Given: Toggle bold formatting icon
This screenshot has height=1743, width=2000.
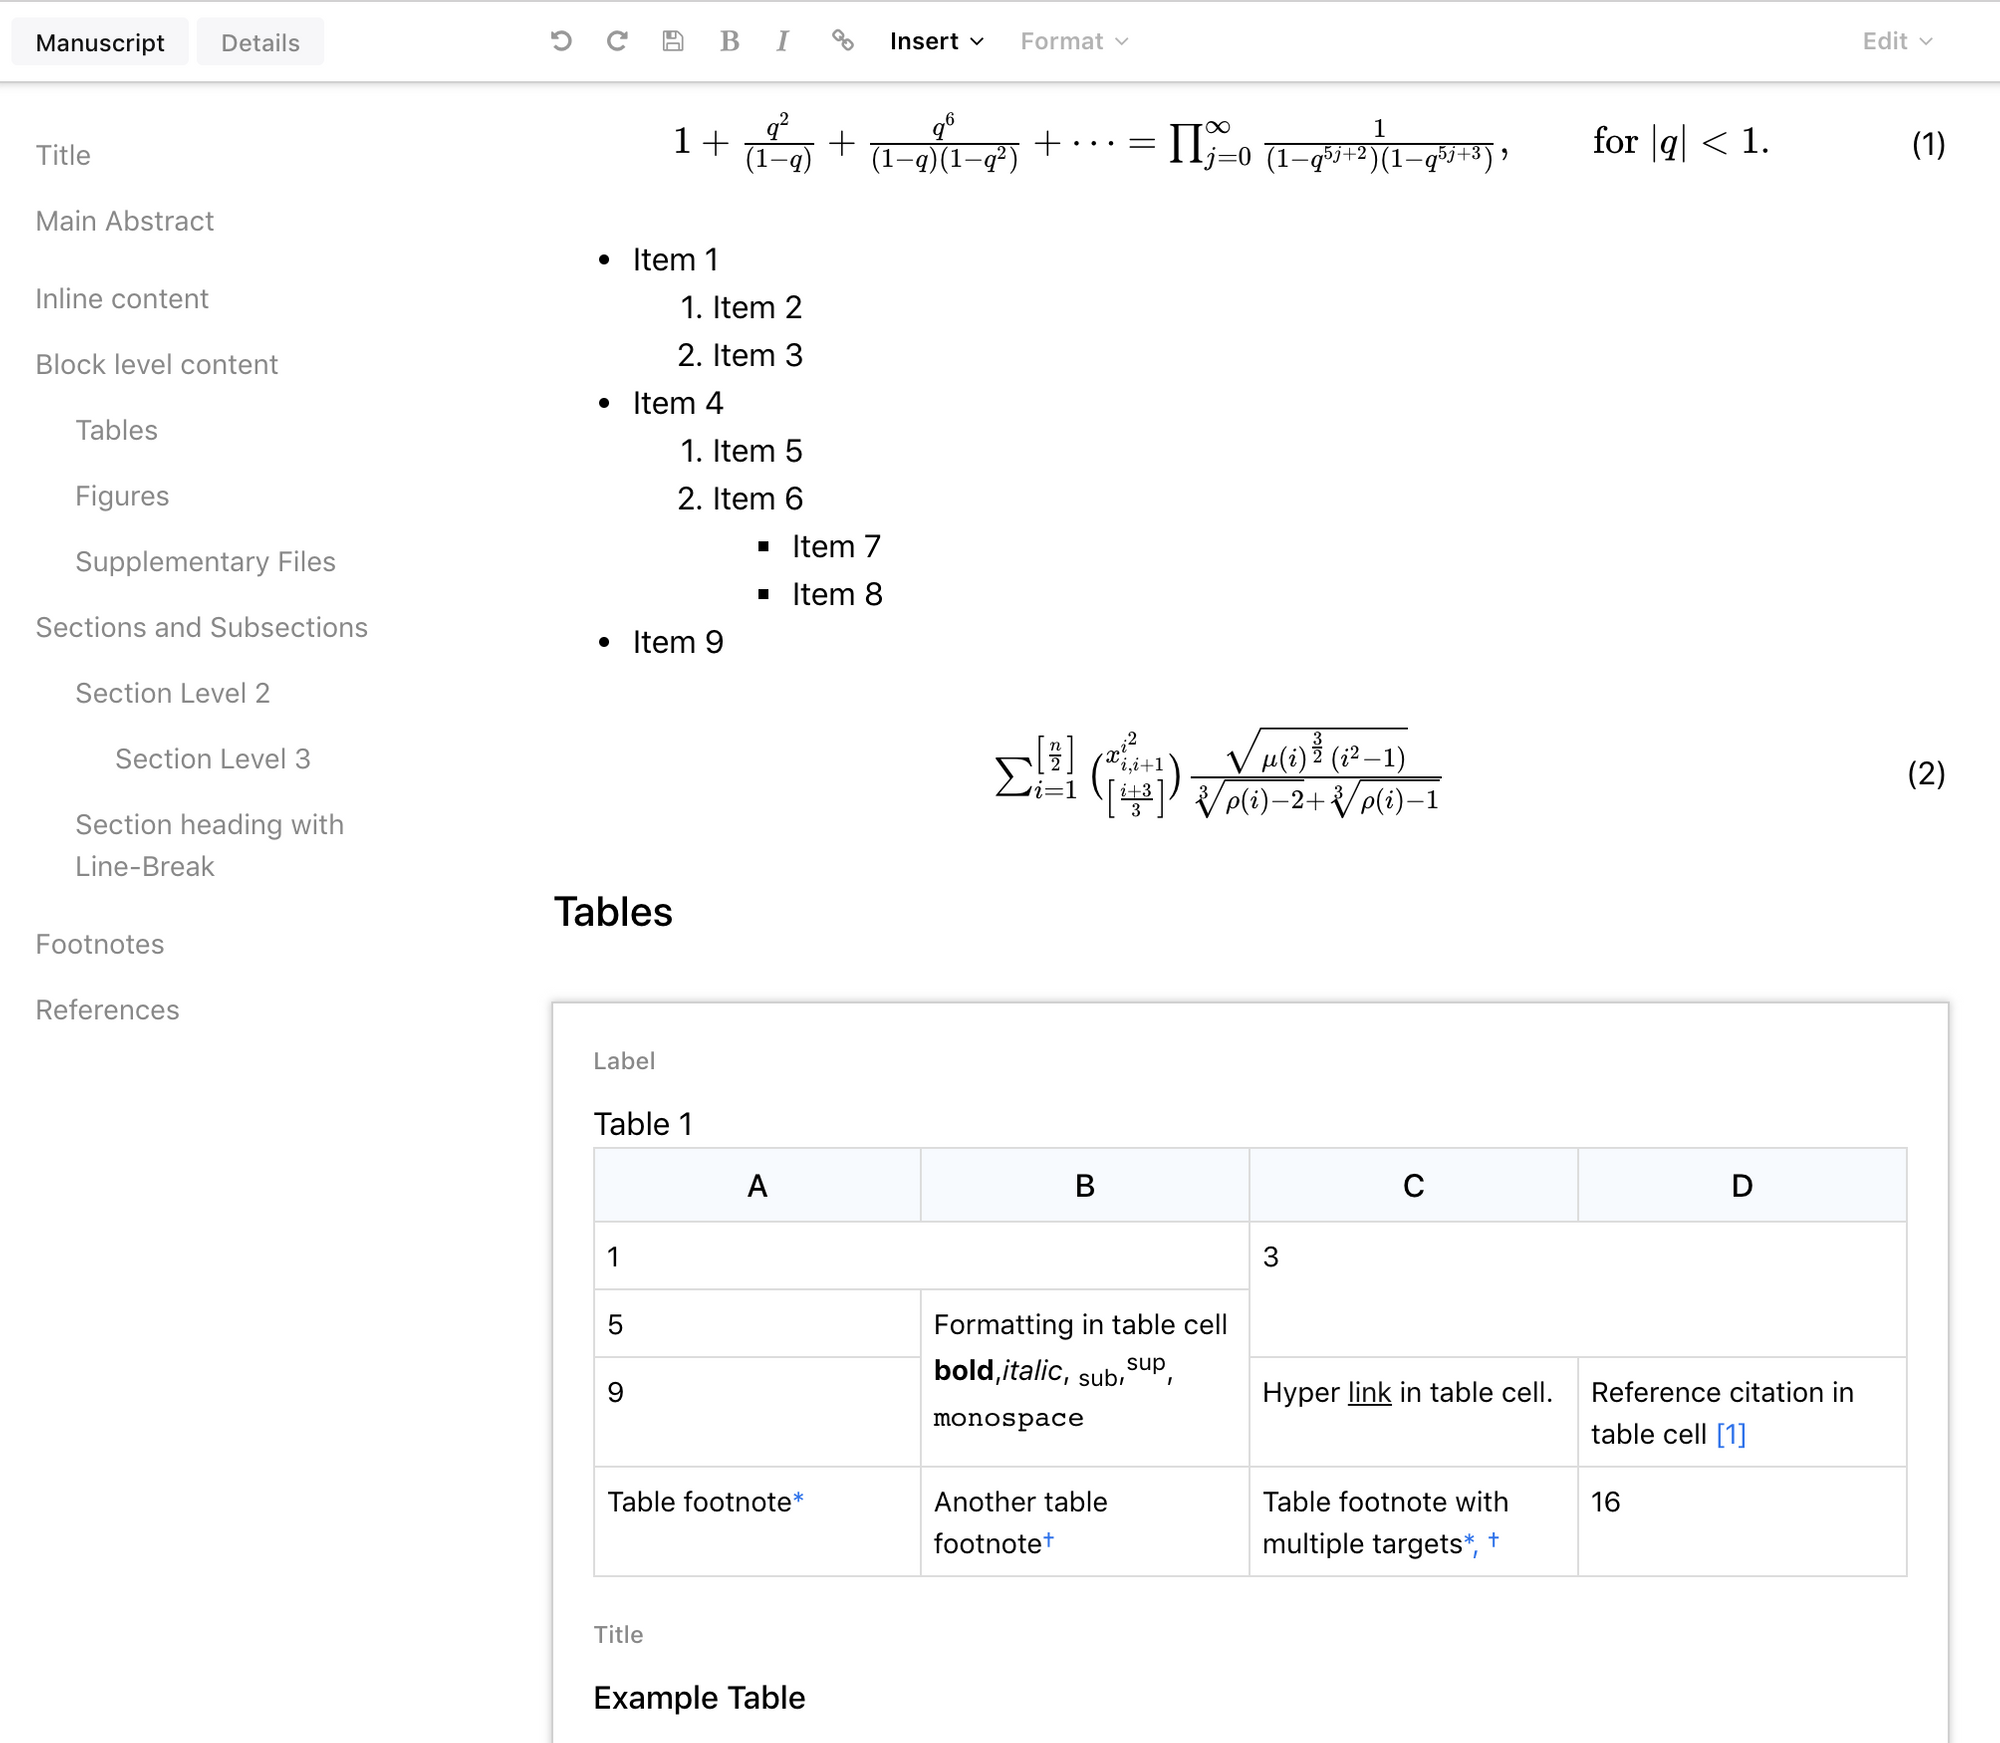Looking at the screenshot, I should 729,41.
